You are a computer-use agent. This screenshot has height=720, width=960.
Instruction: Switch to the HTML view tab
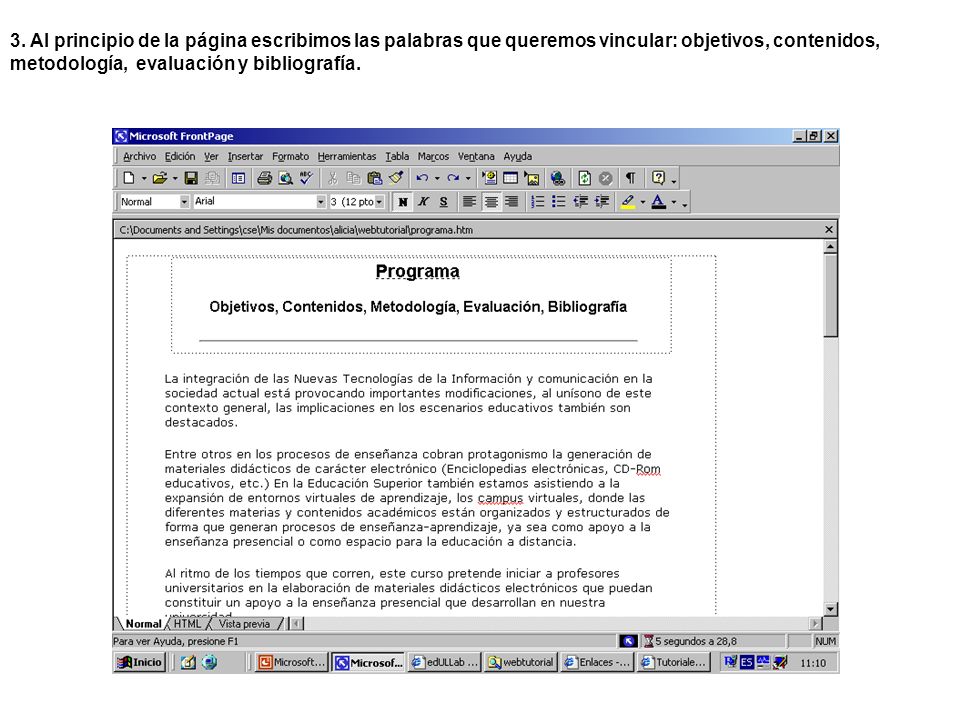point(187,624)
